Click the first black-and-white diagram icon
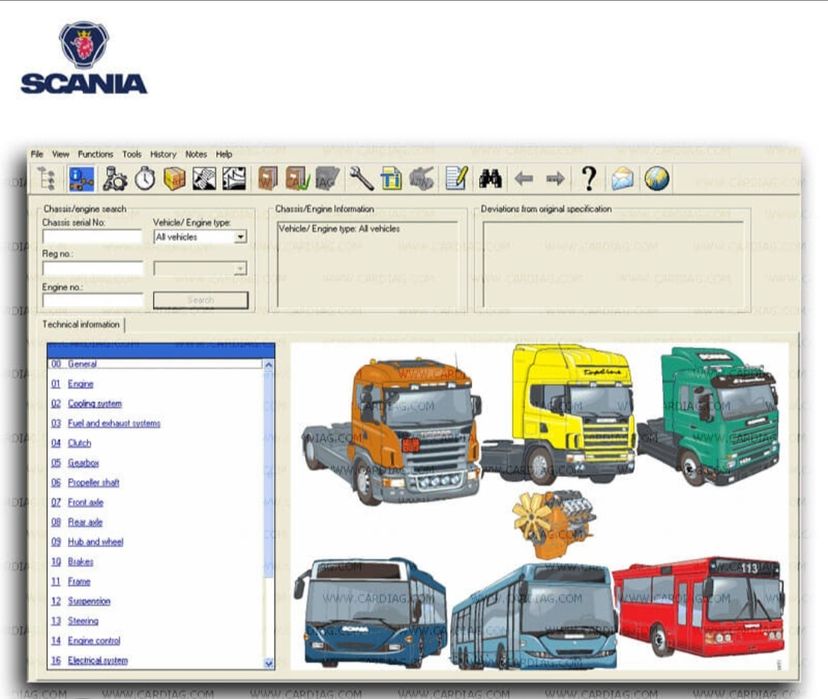The image size is (828, 699). pos(204,178)
